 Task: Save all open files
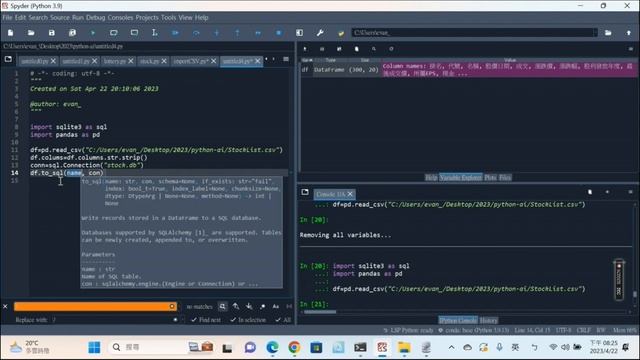72,33
